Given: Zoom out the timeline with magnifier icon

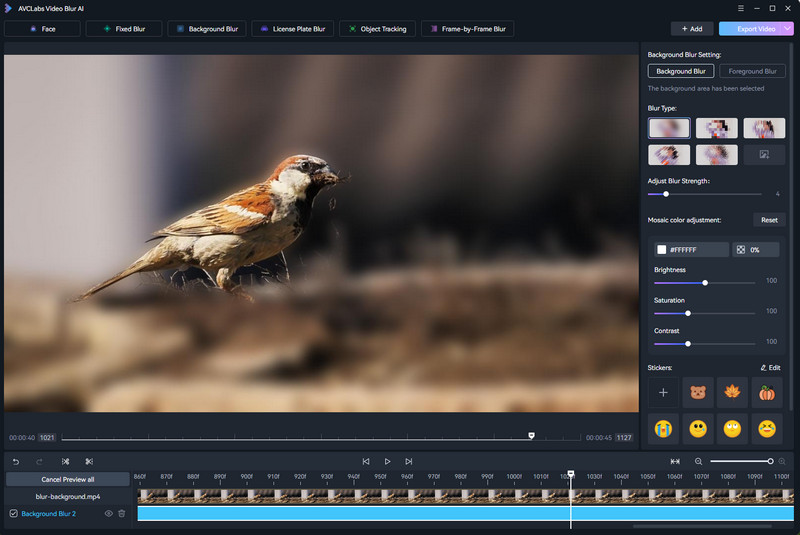Looking at the screenshot, I should (698, 462).
